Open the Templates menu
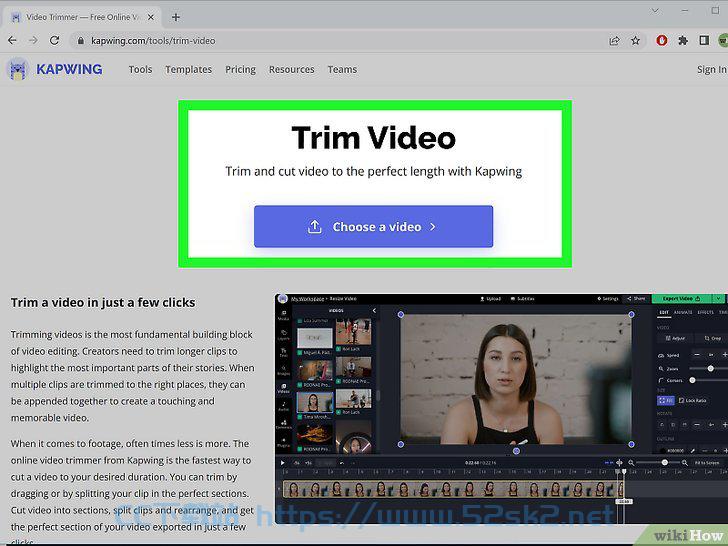Viewport: 728px width, 546px height. 188,70
